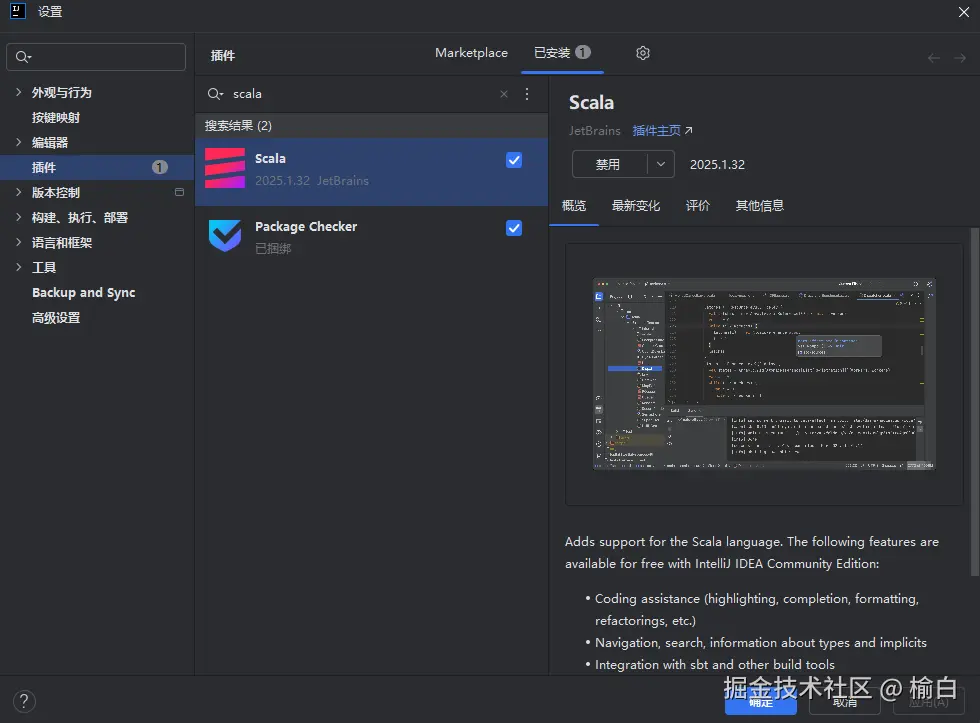Switch to the 已安装 tab
Viewport: 980px width, 723px height.
click(562, 52)
